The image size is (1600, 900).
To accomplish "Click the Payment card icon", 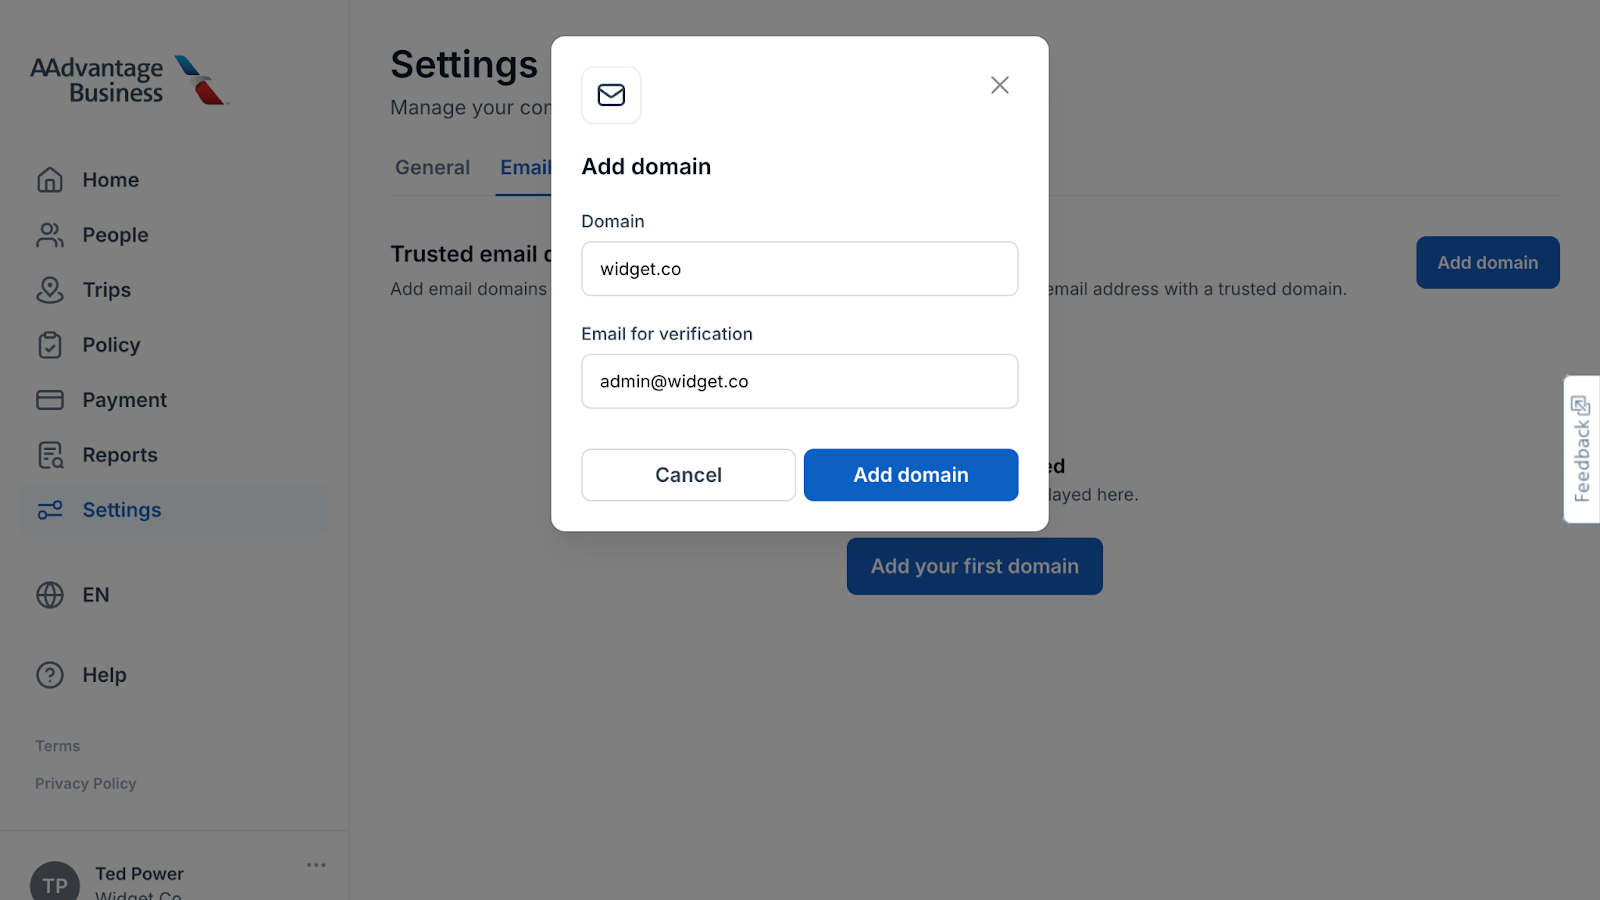I will coord(50,400).
